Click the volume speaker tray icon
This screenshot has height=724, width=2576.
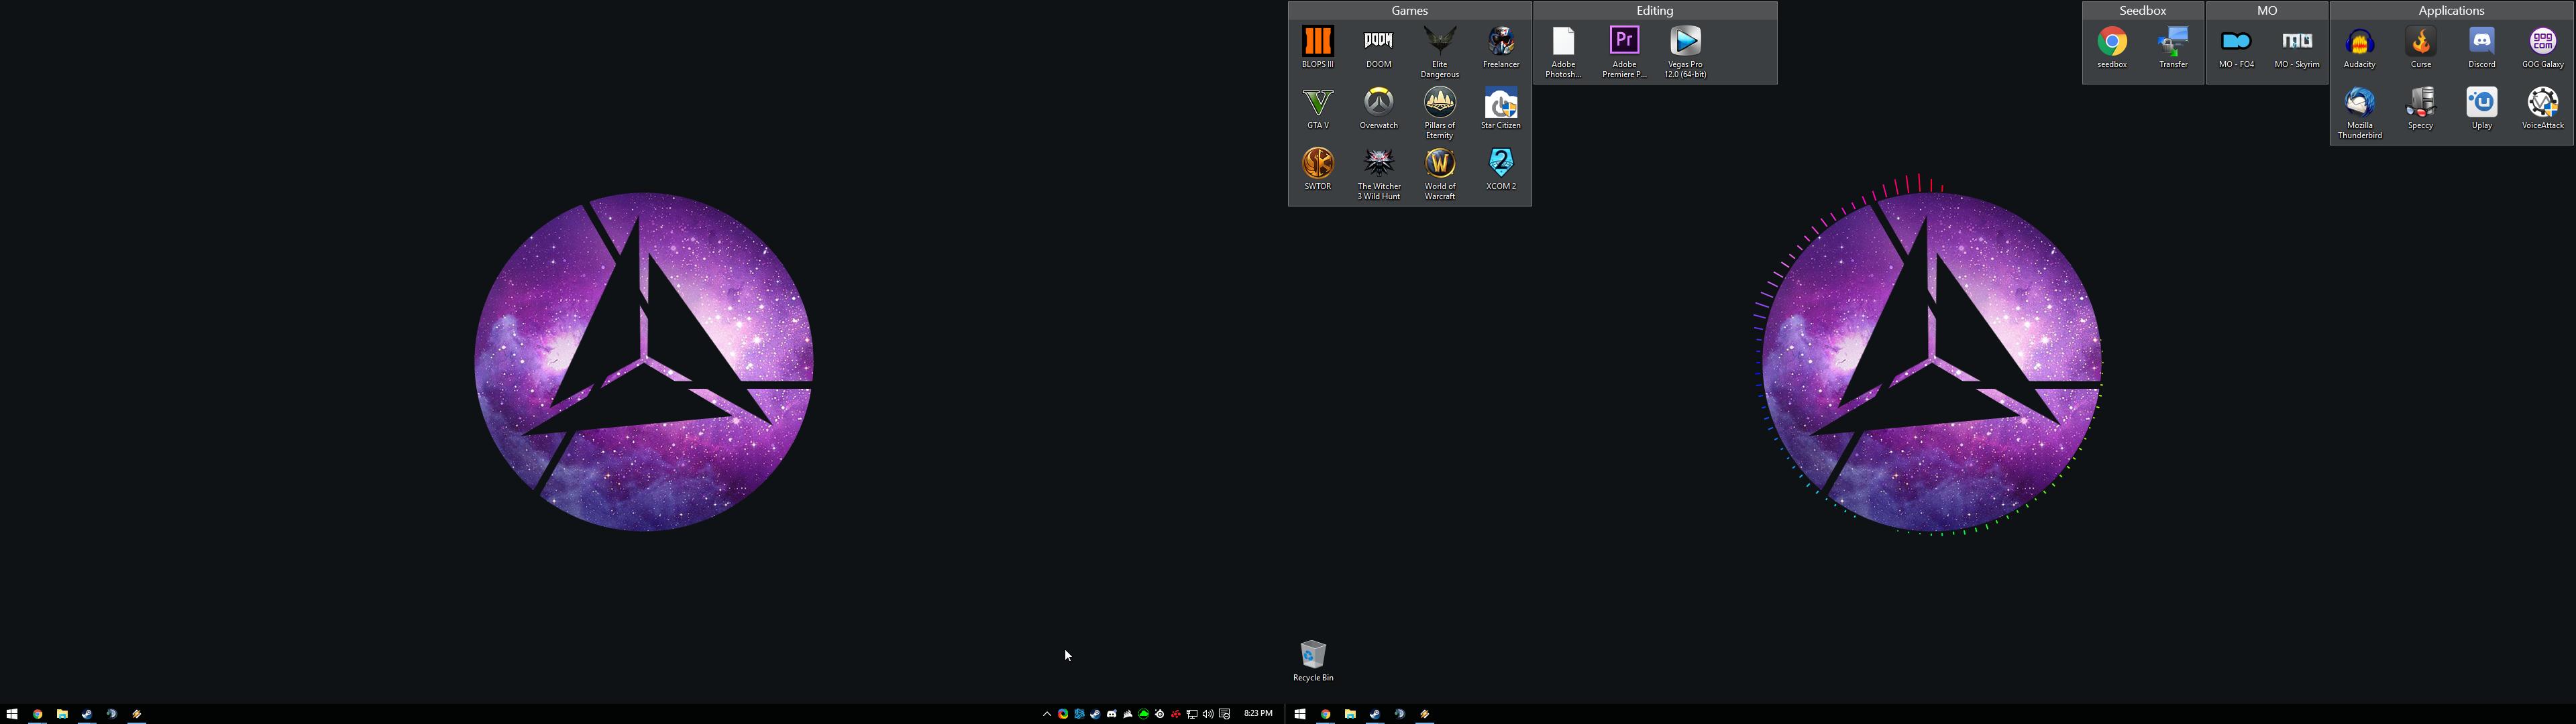(1208, 714)
